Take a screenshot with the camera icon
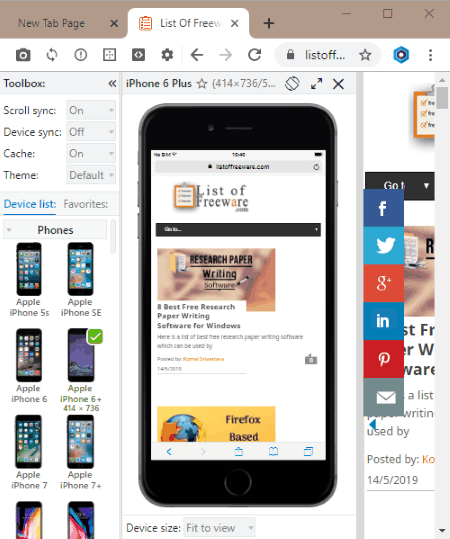450x539 pixels. click(x=23, y=55)
